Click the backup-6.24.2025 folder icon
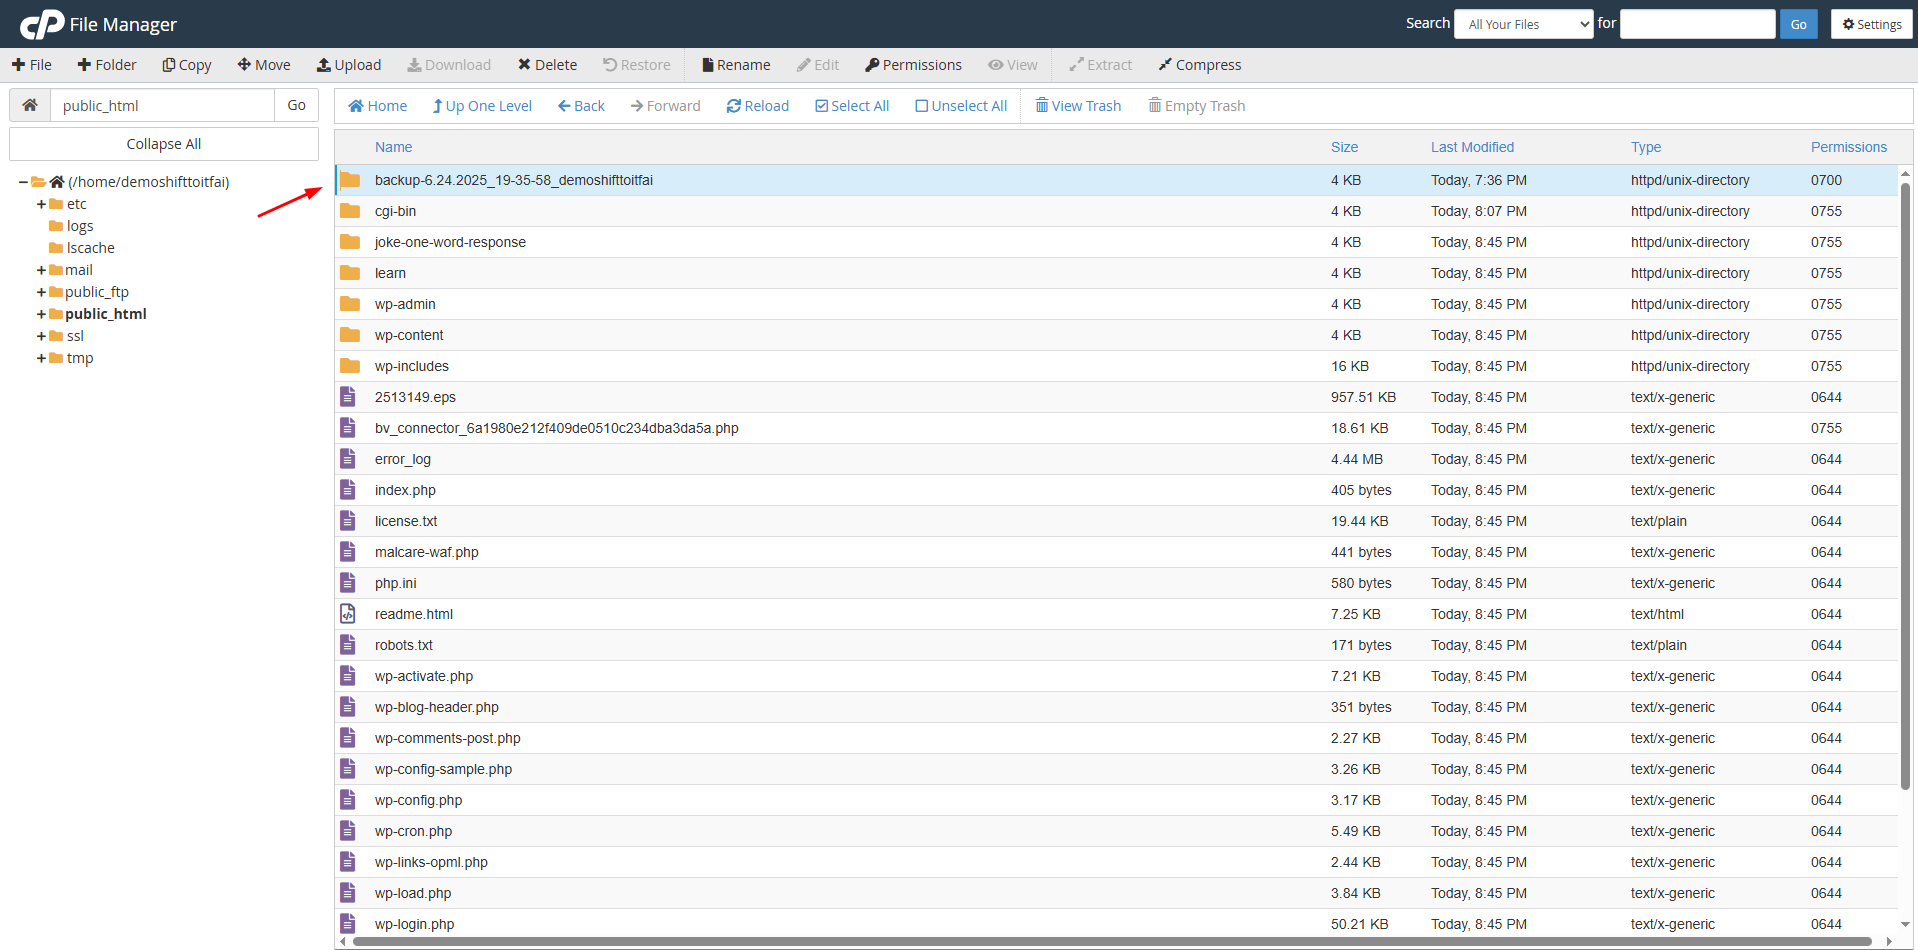Image resolution: width=1918 pixels, height=950 pixels. pyautogui.click(x=350, y=180)
